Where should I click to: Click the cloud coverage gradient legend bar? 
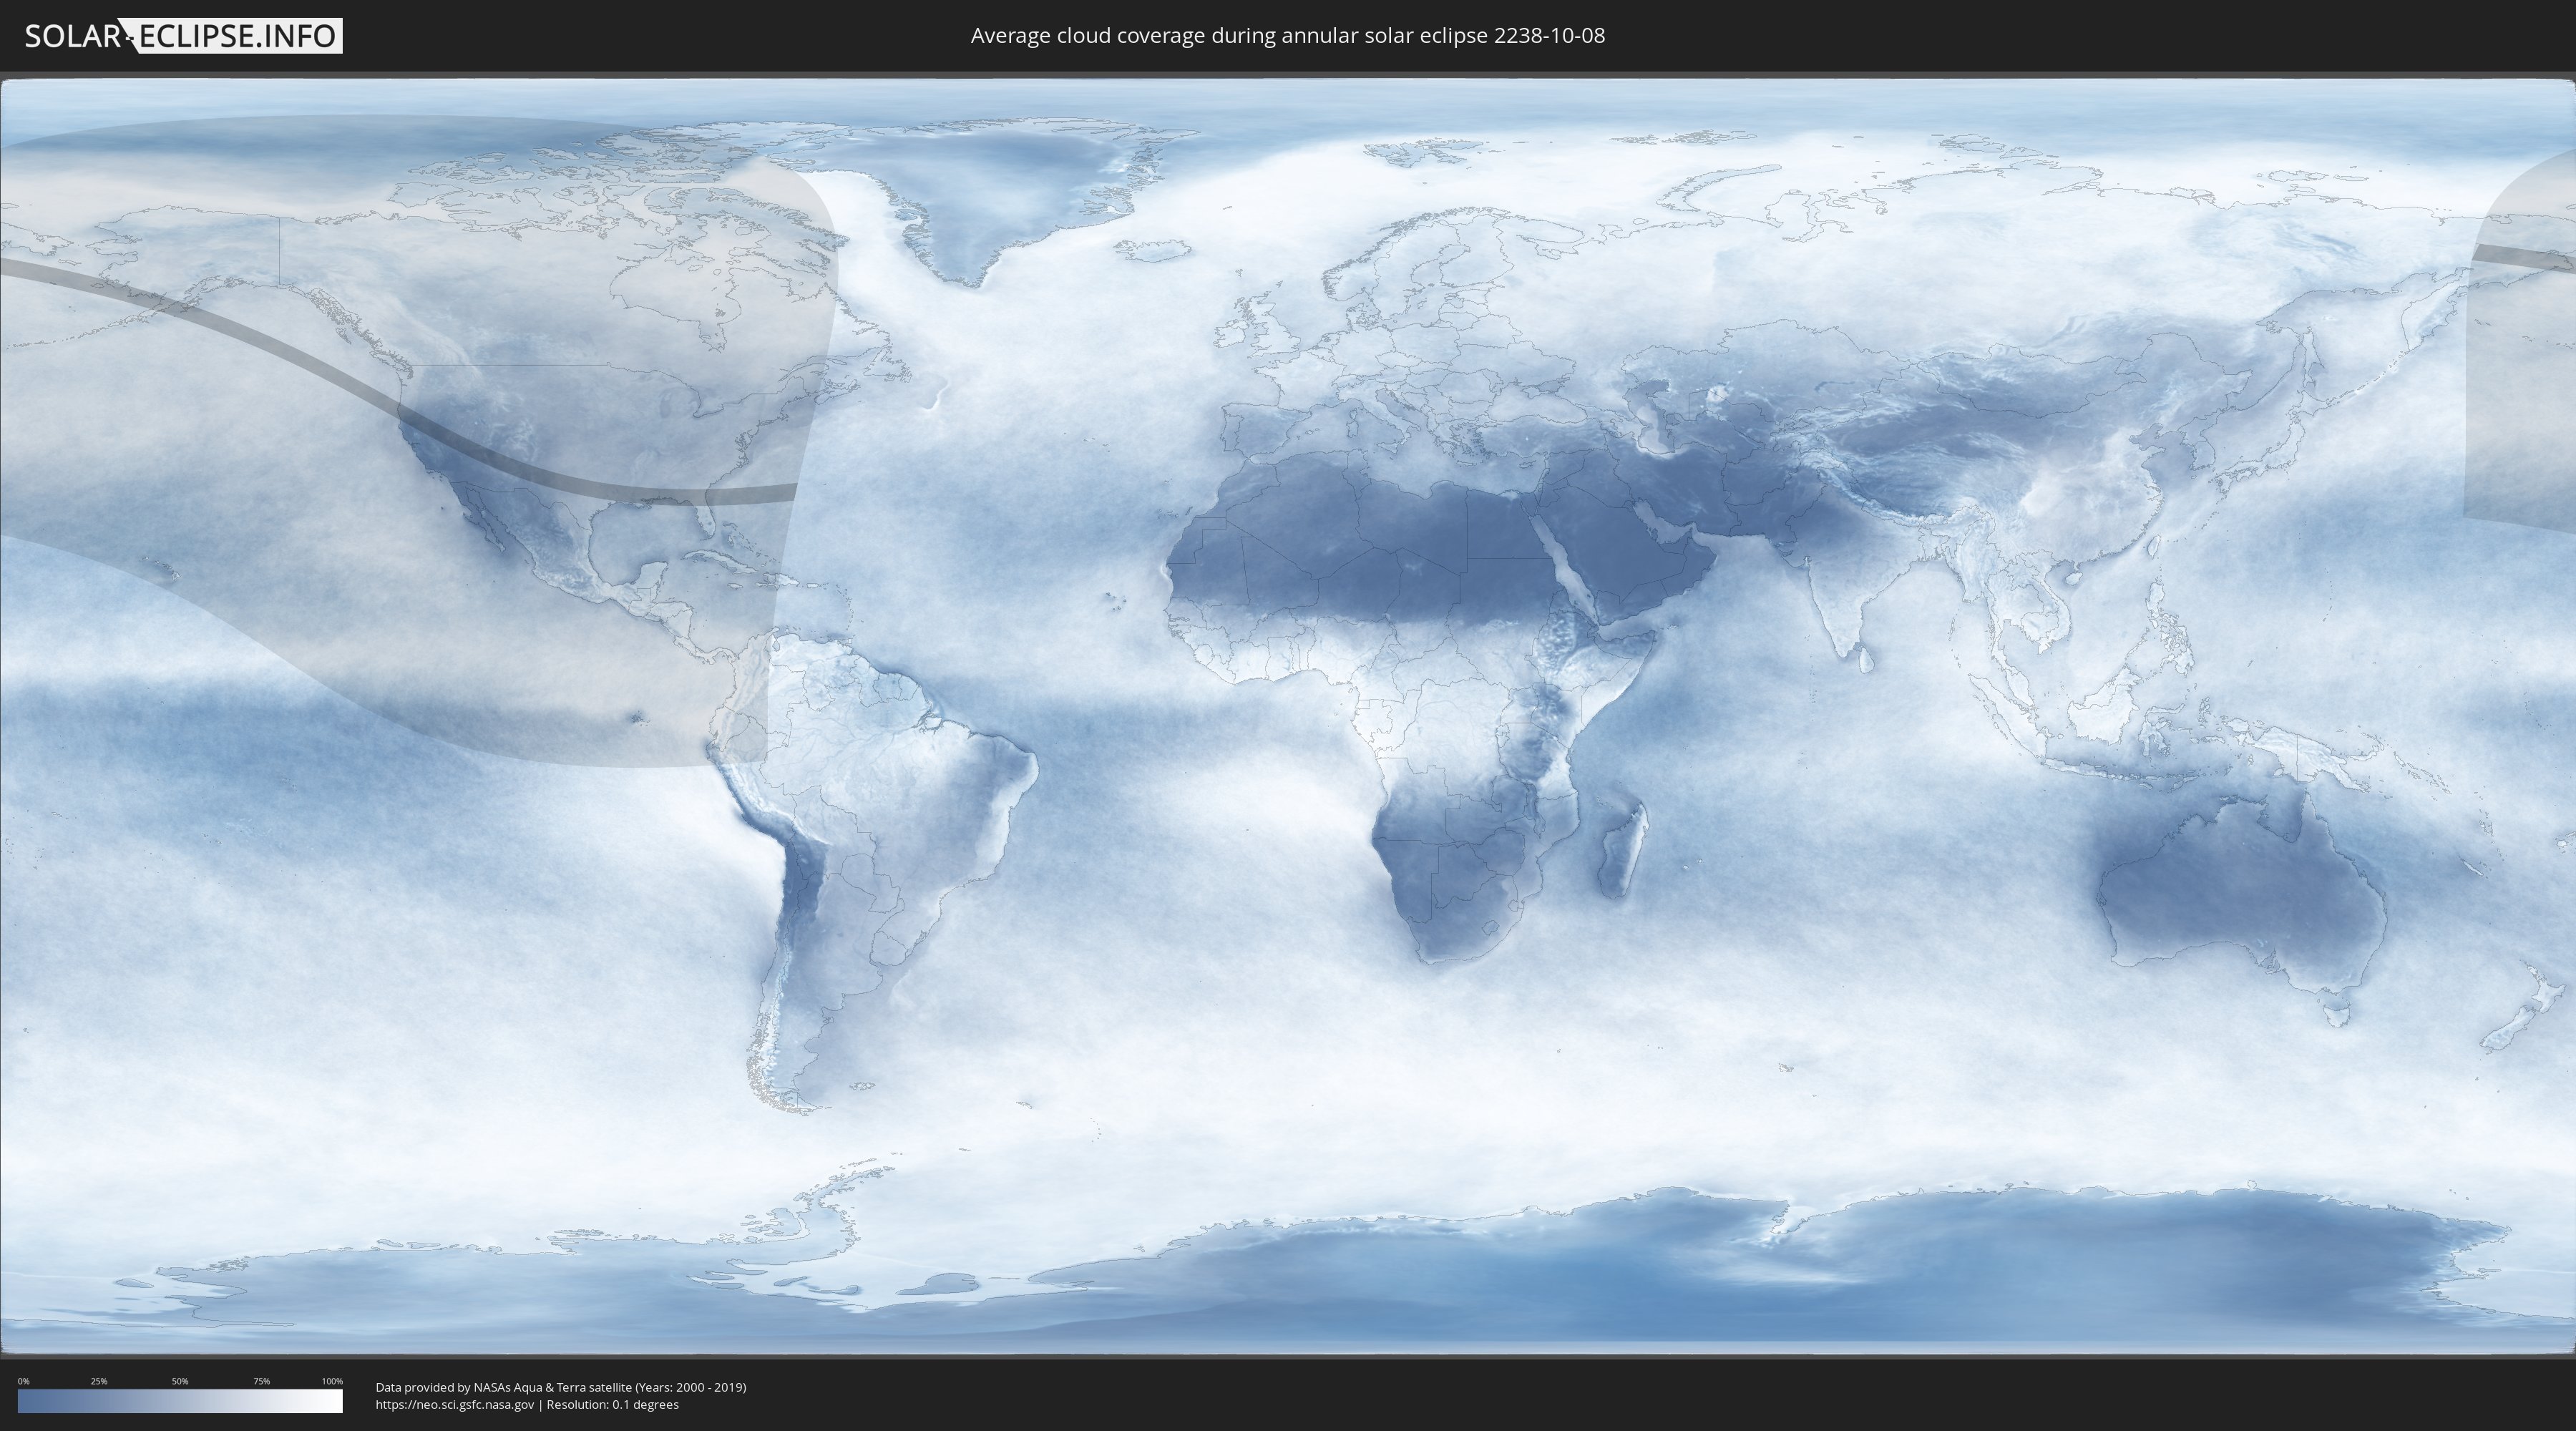pos(180,1401)
